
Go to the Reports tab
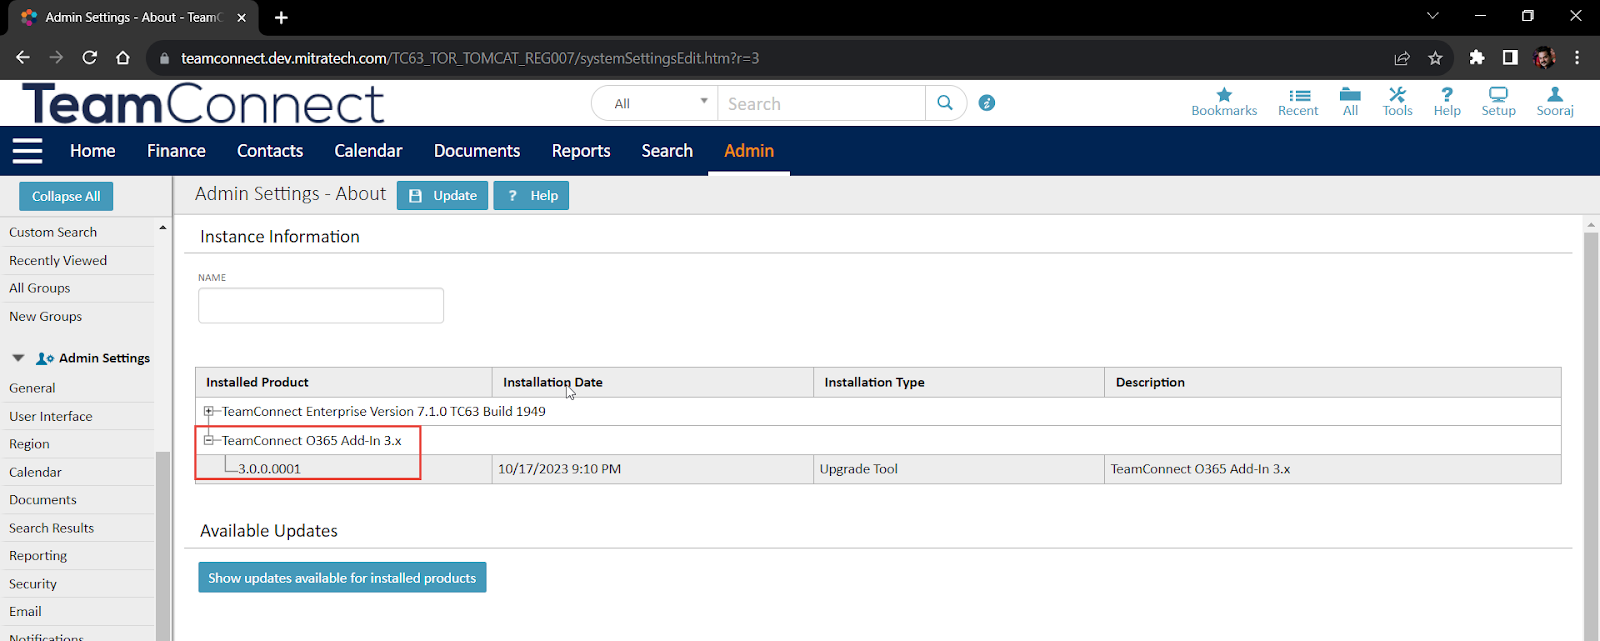[581, 151]
